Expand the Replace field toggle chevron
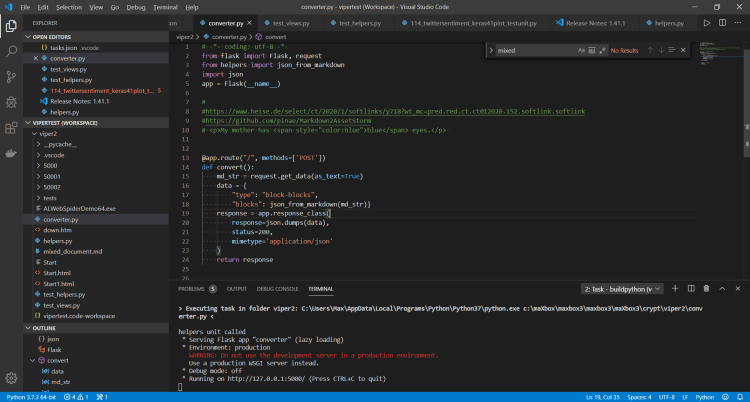 pyautogui.click(x=491, y=50)
